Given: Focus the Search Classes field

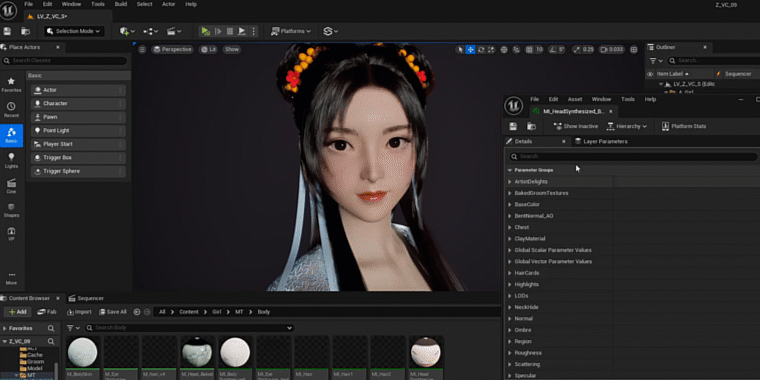Looking at the screenshot, I should 65,61.
